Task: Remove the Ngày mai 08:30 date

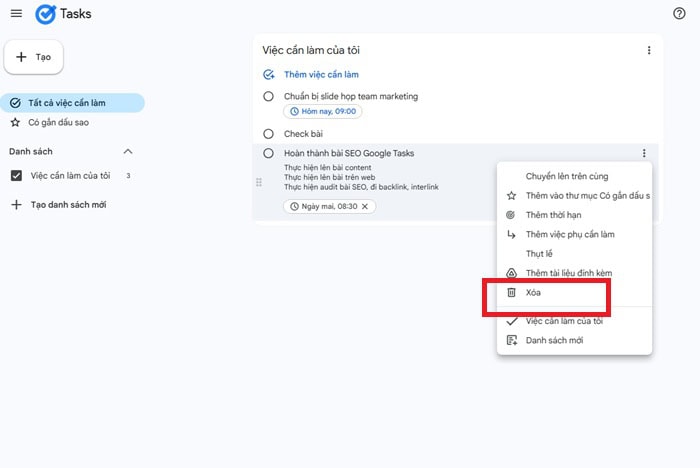Action: pyautogui.click(x=365, y=206)
